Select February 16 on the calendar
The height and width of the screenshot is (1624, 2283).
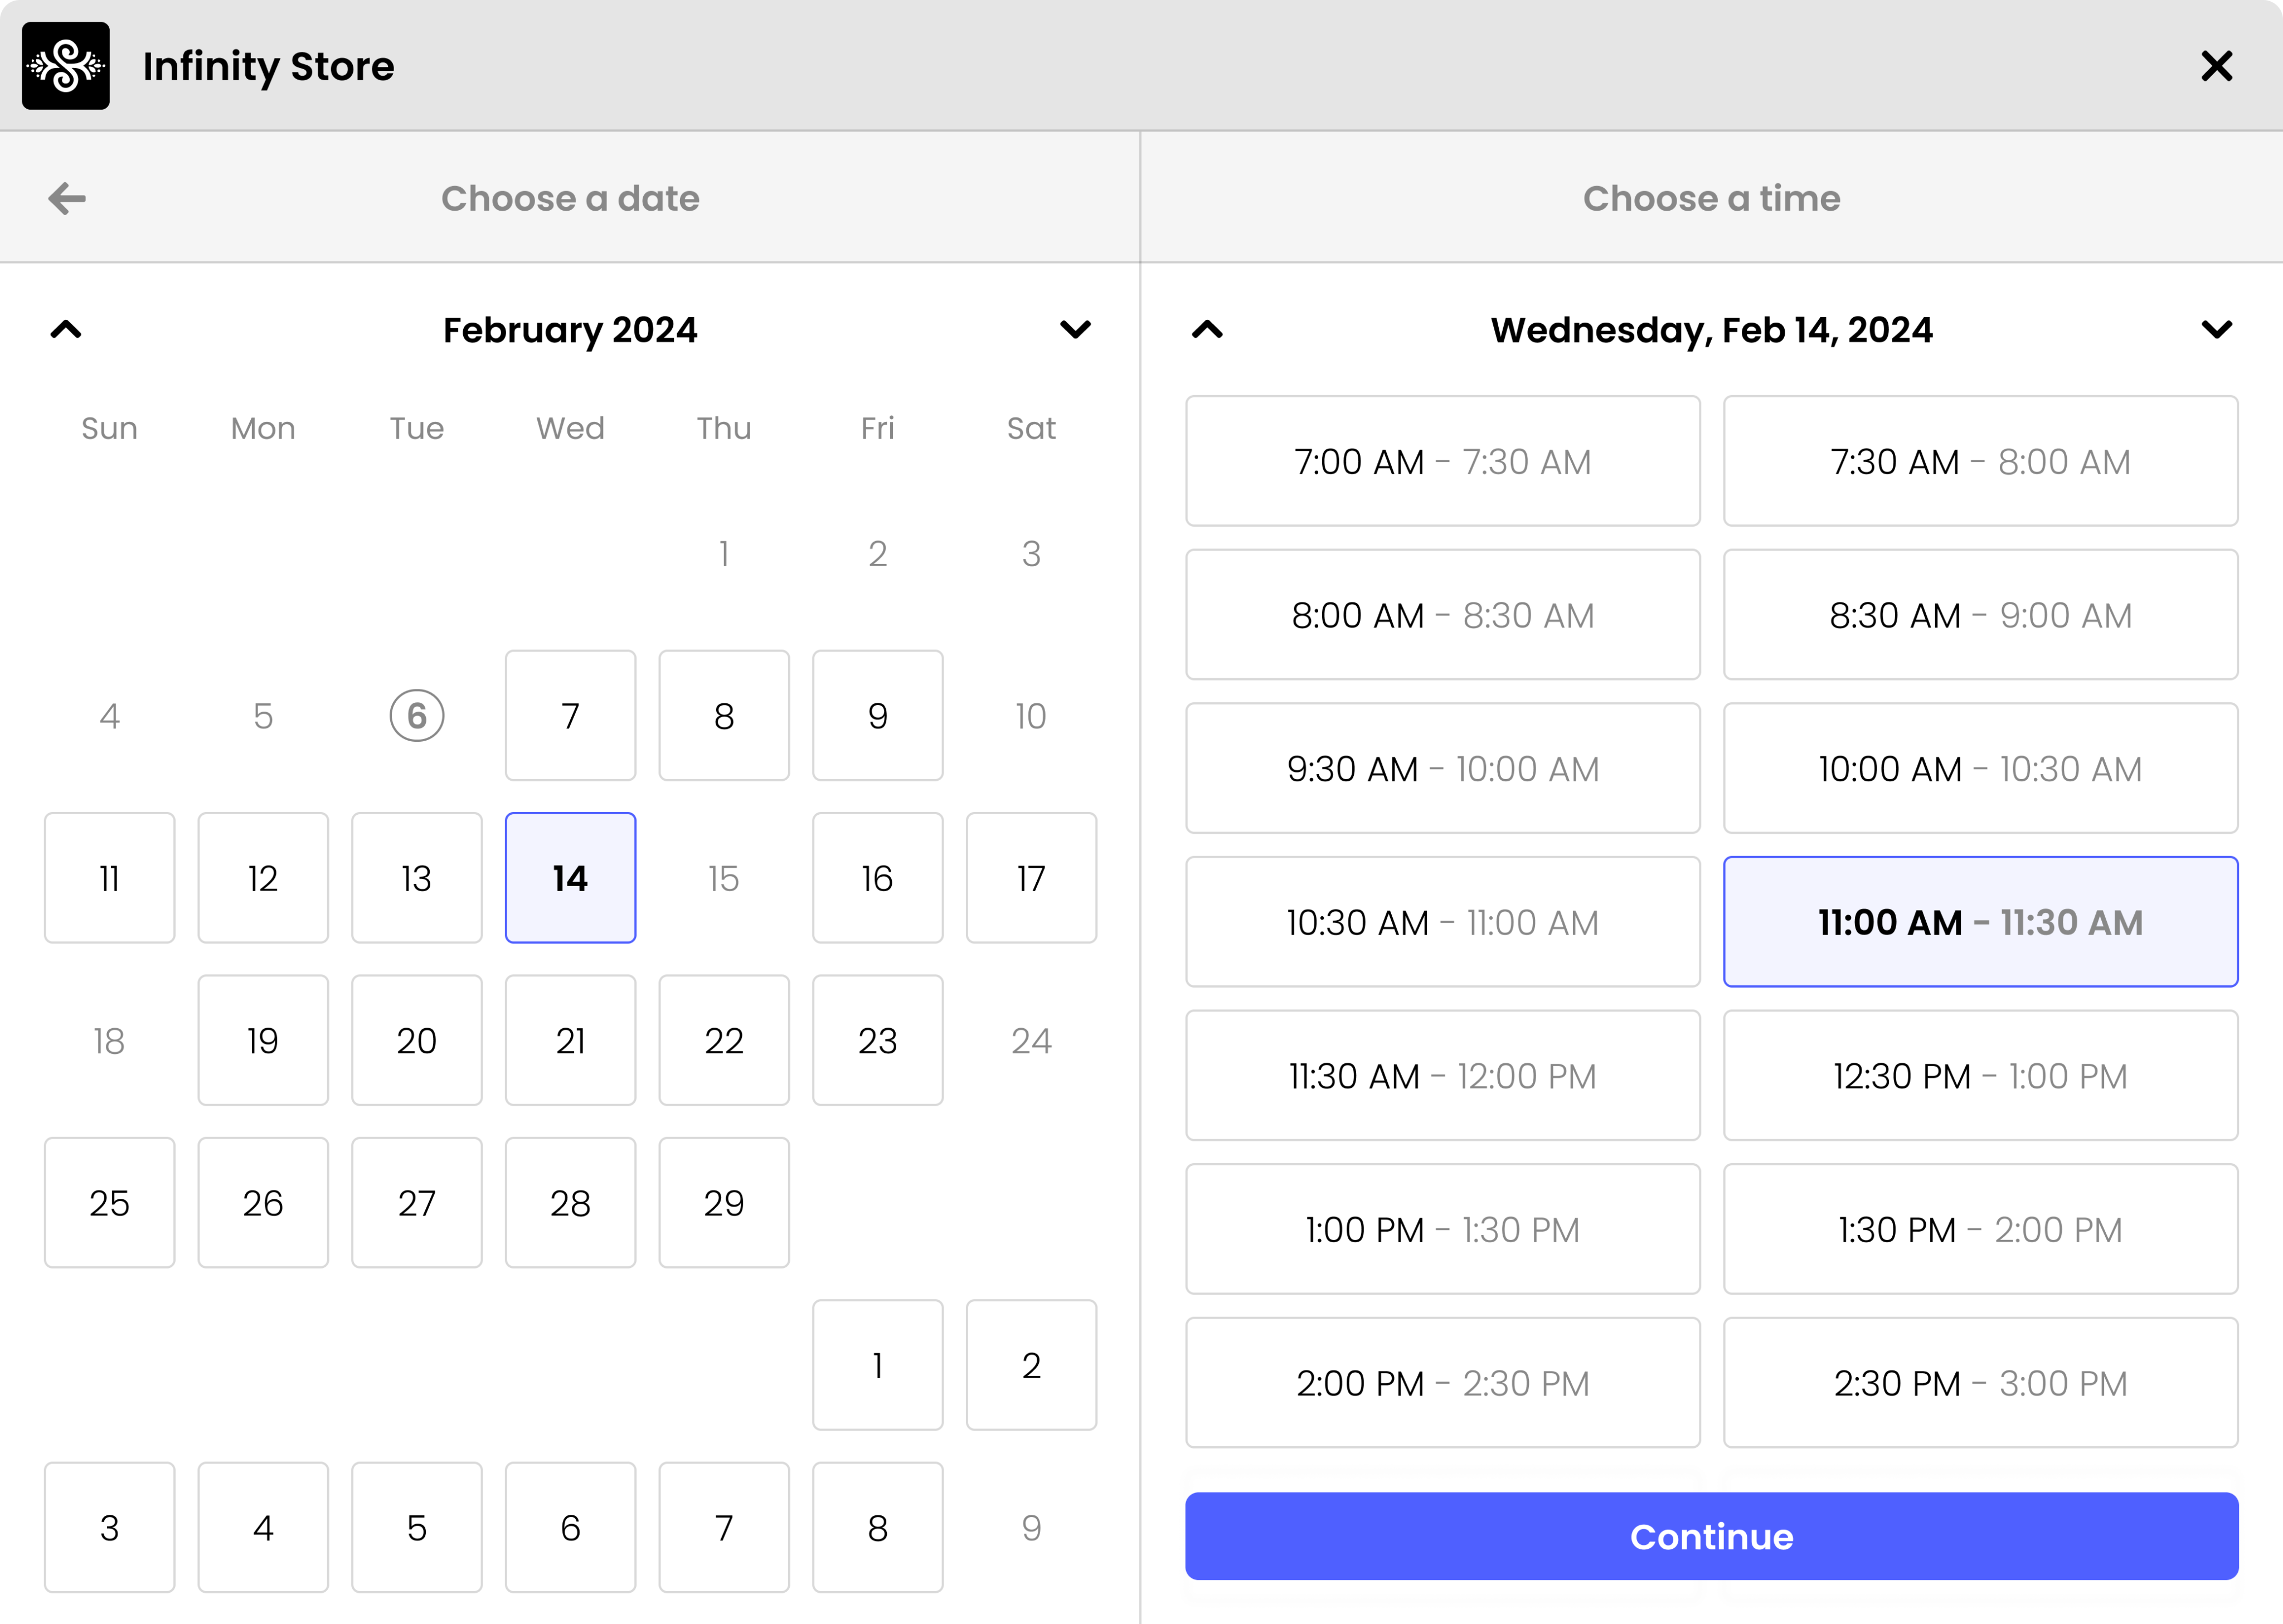click(877, 878)
